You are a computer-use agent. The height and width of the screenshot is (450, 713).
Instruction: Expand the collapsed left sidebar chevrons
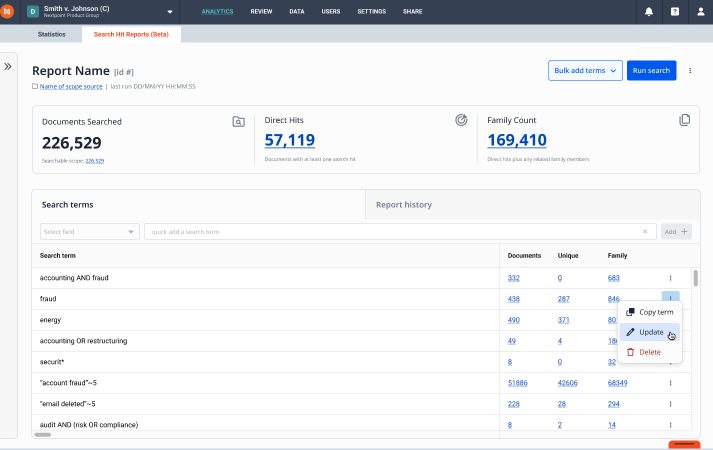[8, 67]
